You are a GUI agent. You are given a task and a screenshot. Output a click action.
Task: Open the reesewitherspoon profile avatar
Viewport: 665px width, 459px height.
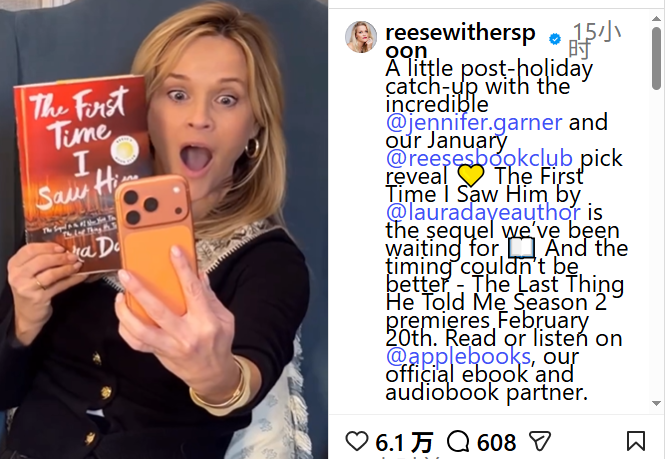pyautogui.click(x=361, y=37)
